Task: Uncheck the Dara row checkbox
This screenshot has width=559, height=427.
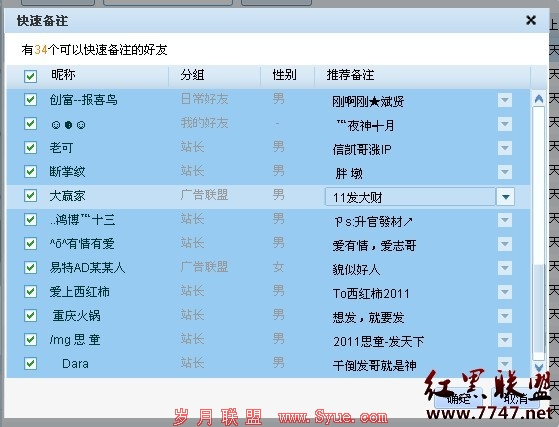Action: click(x=30, y=363)
